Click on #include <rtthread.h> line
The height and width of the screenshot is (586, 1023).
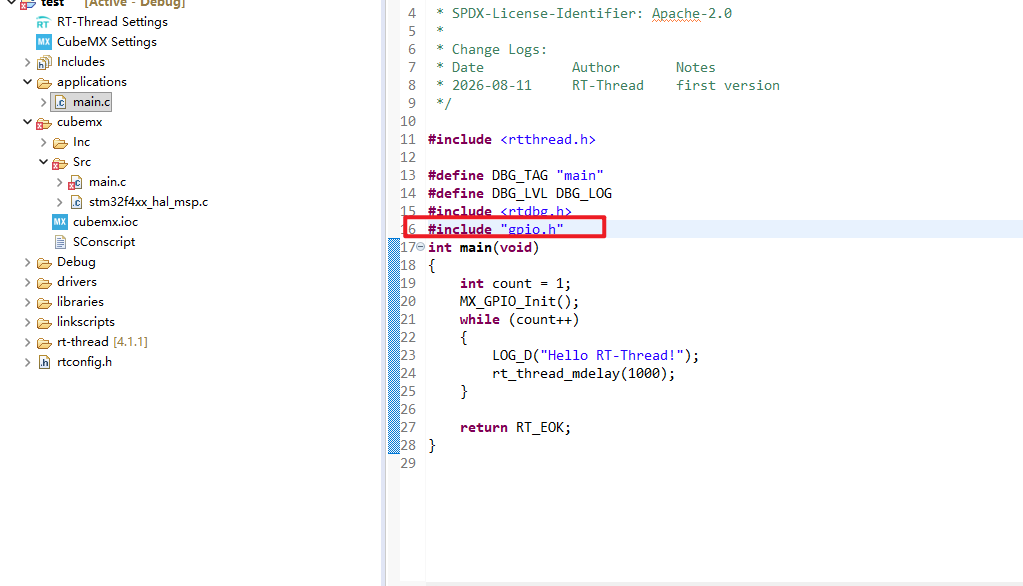tap(512, 140)
